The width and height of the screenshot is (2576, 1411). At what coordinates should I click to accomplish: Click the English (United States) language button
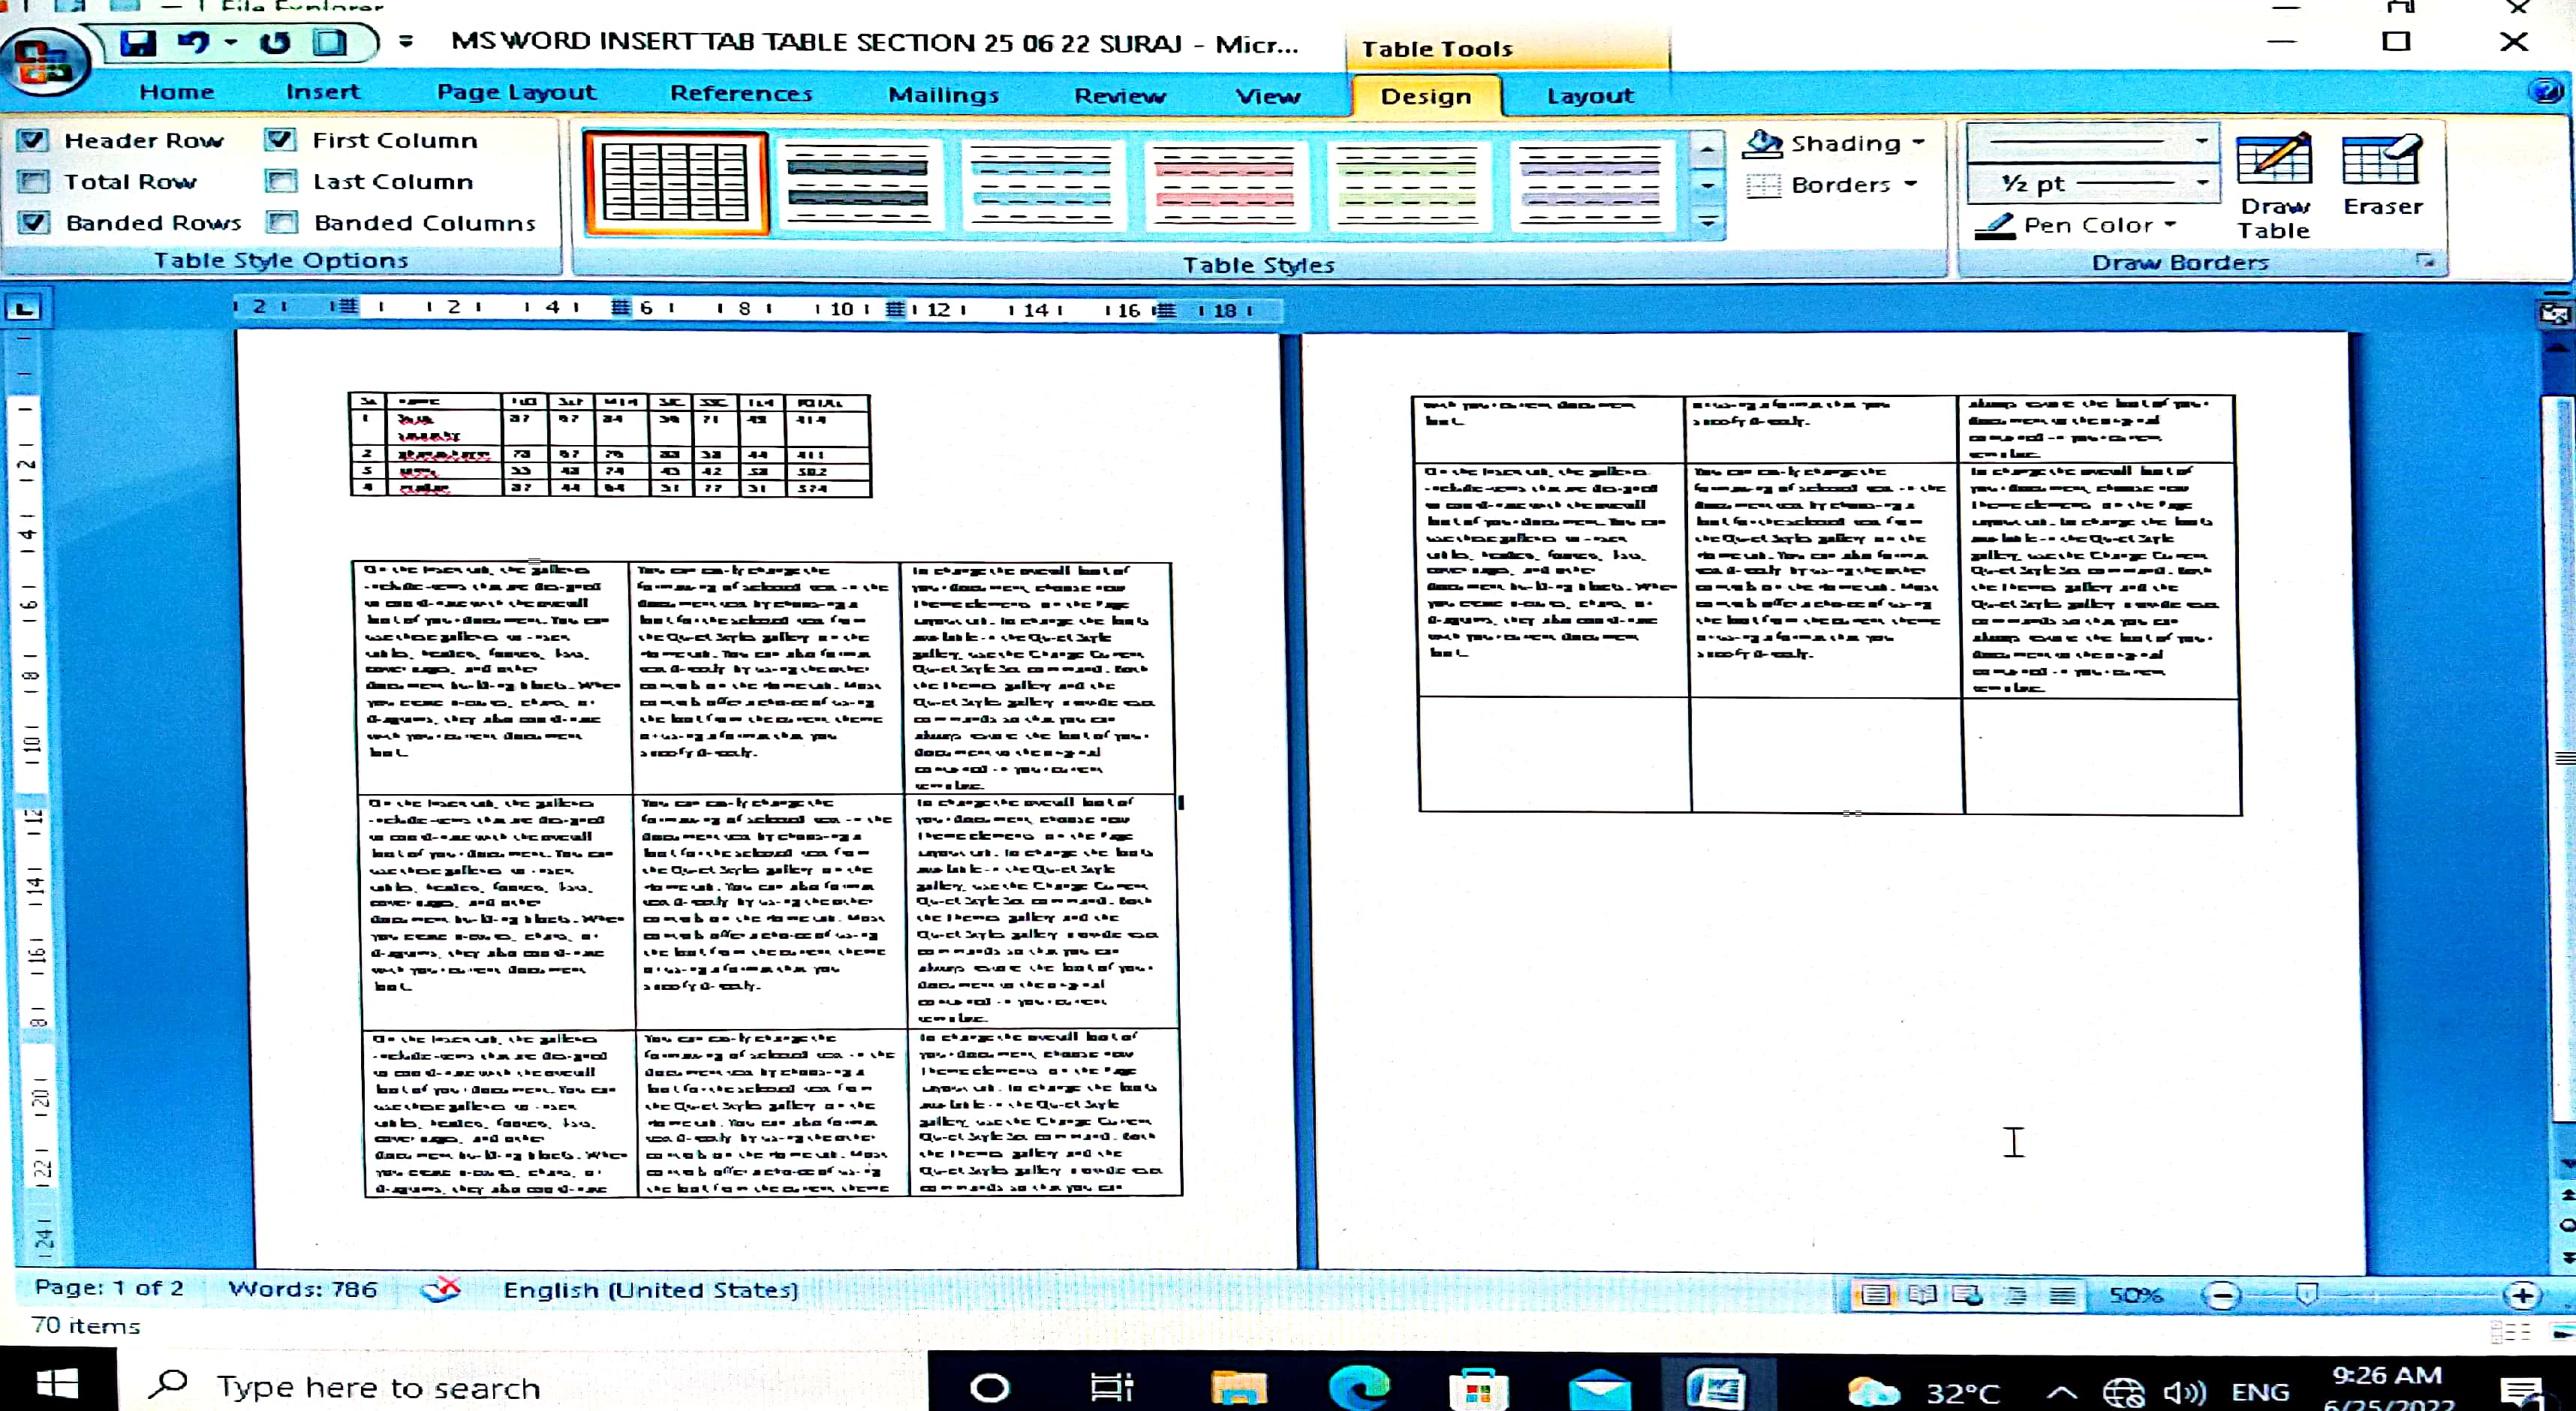tap(650, 1290)
